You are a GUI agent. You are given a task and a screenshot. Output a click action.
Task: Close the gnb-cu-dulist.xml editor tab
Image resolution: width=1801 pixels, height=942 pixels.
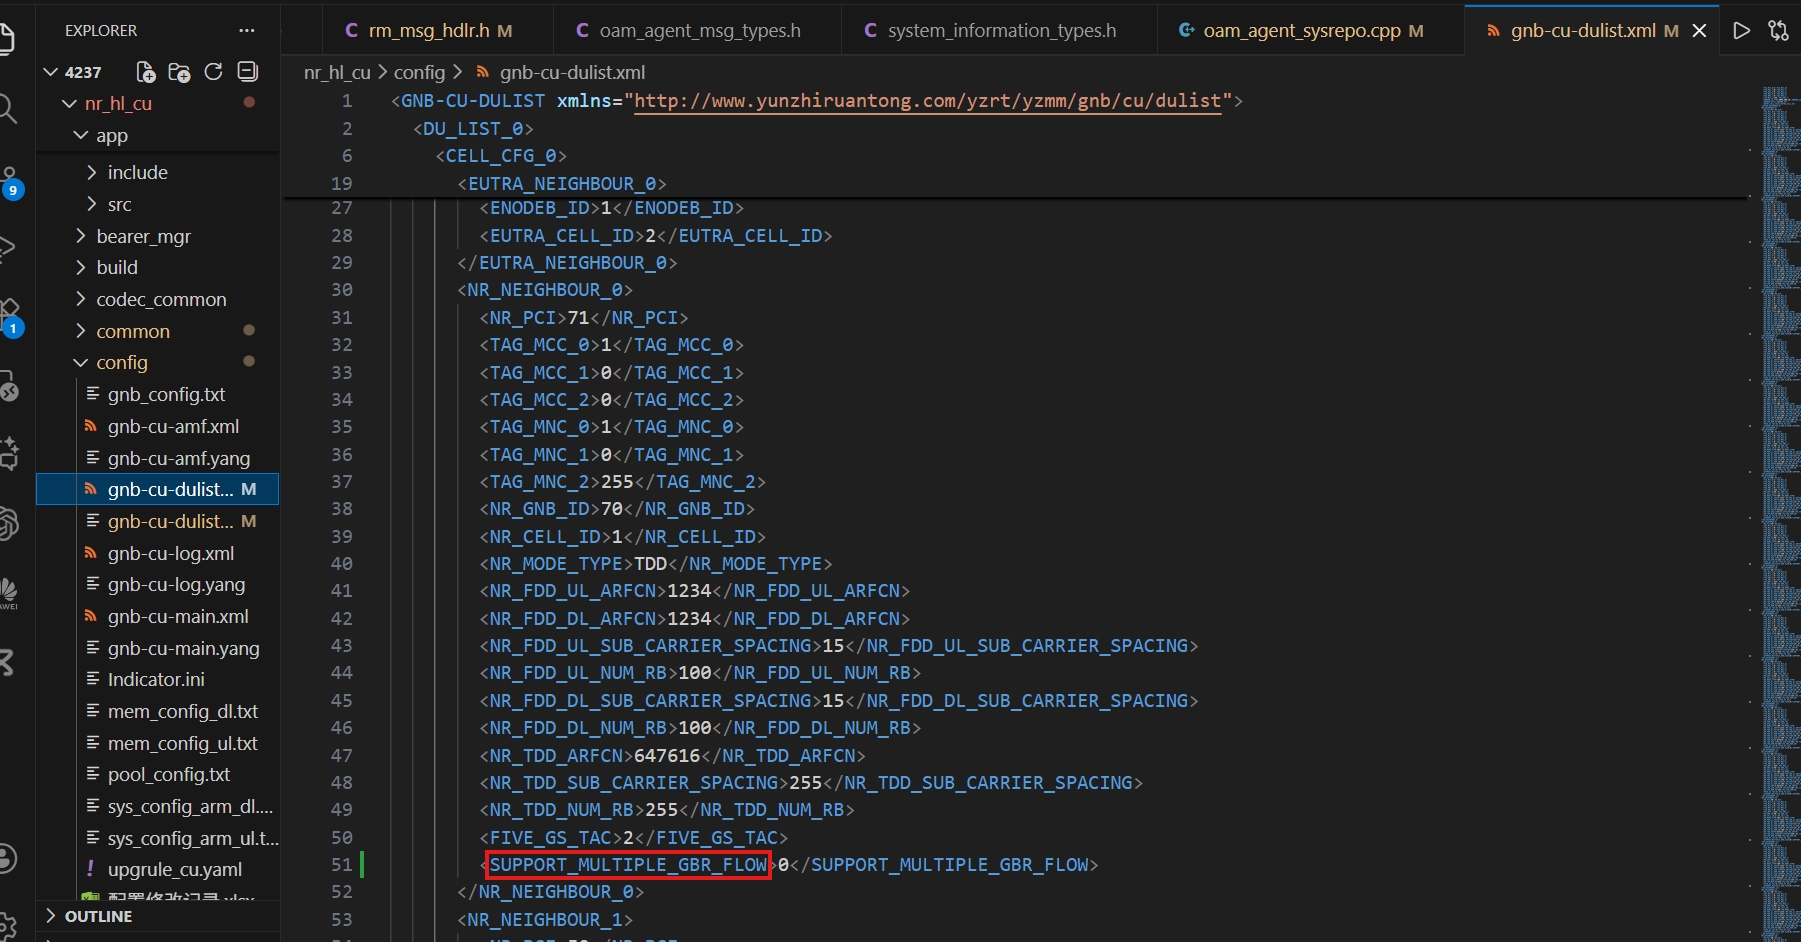[x=1699, y=31]
